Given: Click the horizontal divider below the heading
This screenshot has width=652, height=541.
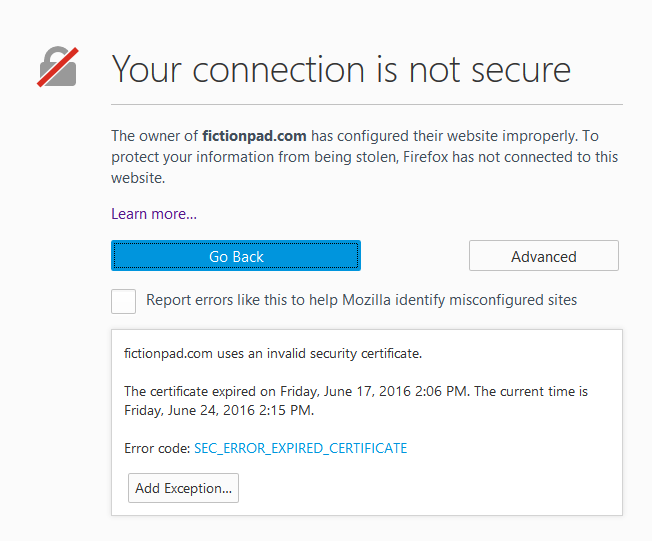Looking at the screenshot, I should pos(366,104).
